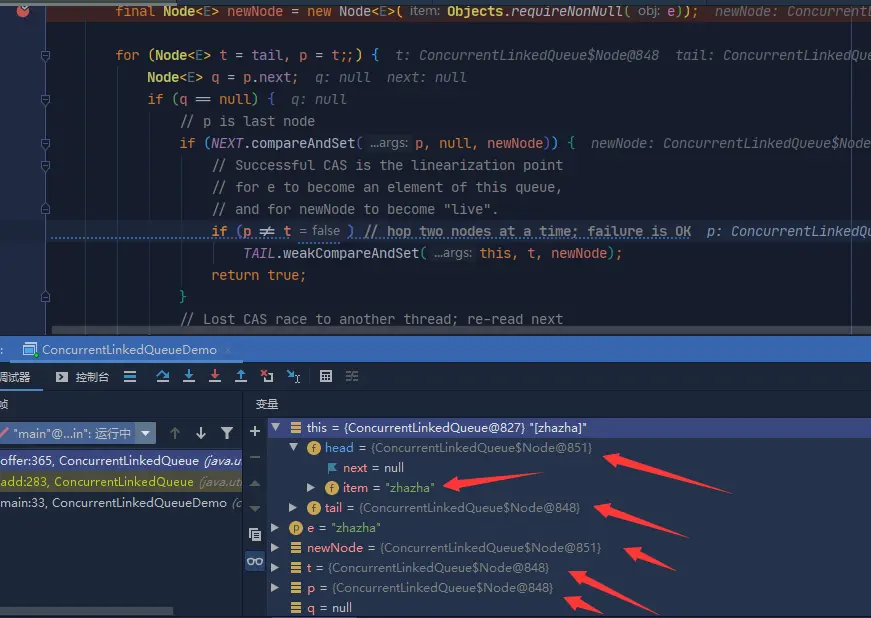
Task: Switch to the 控制台 console tab
Action: click(82, 377)
